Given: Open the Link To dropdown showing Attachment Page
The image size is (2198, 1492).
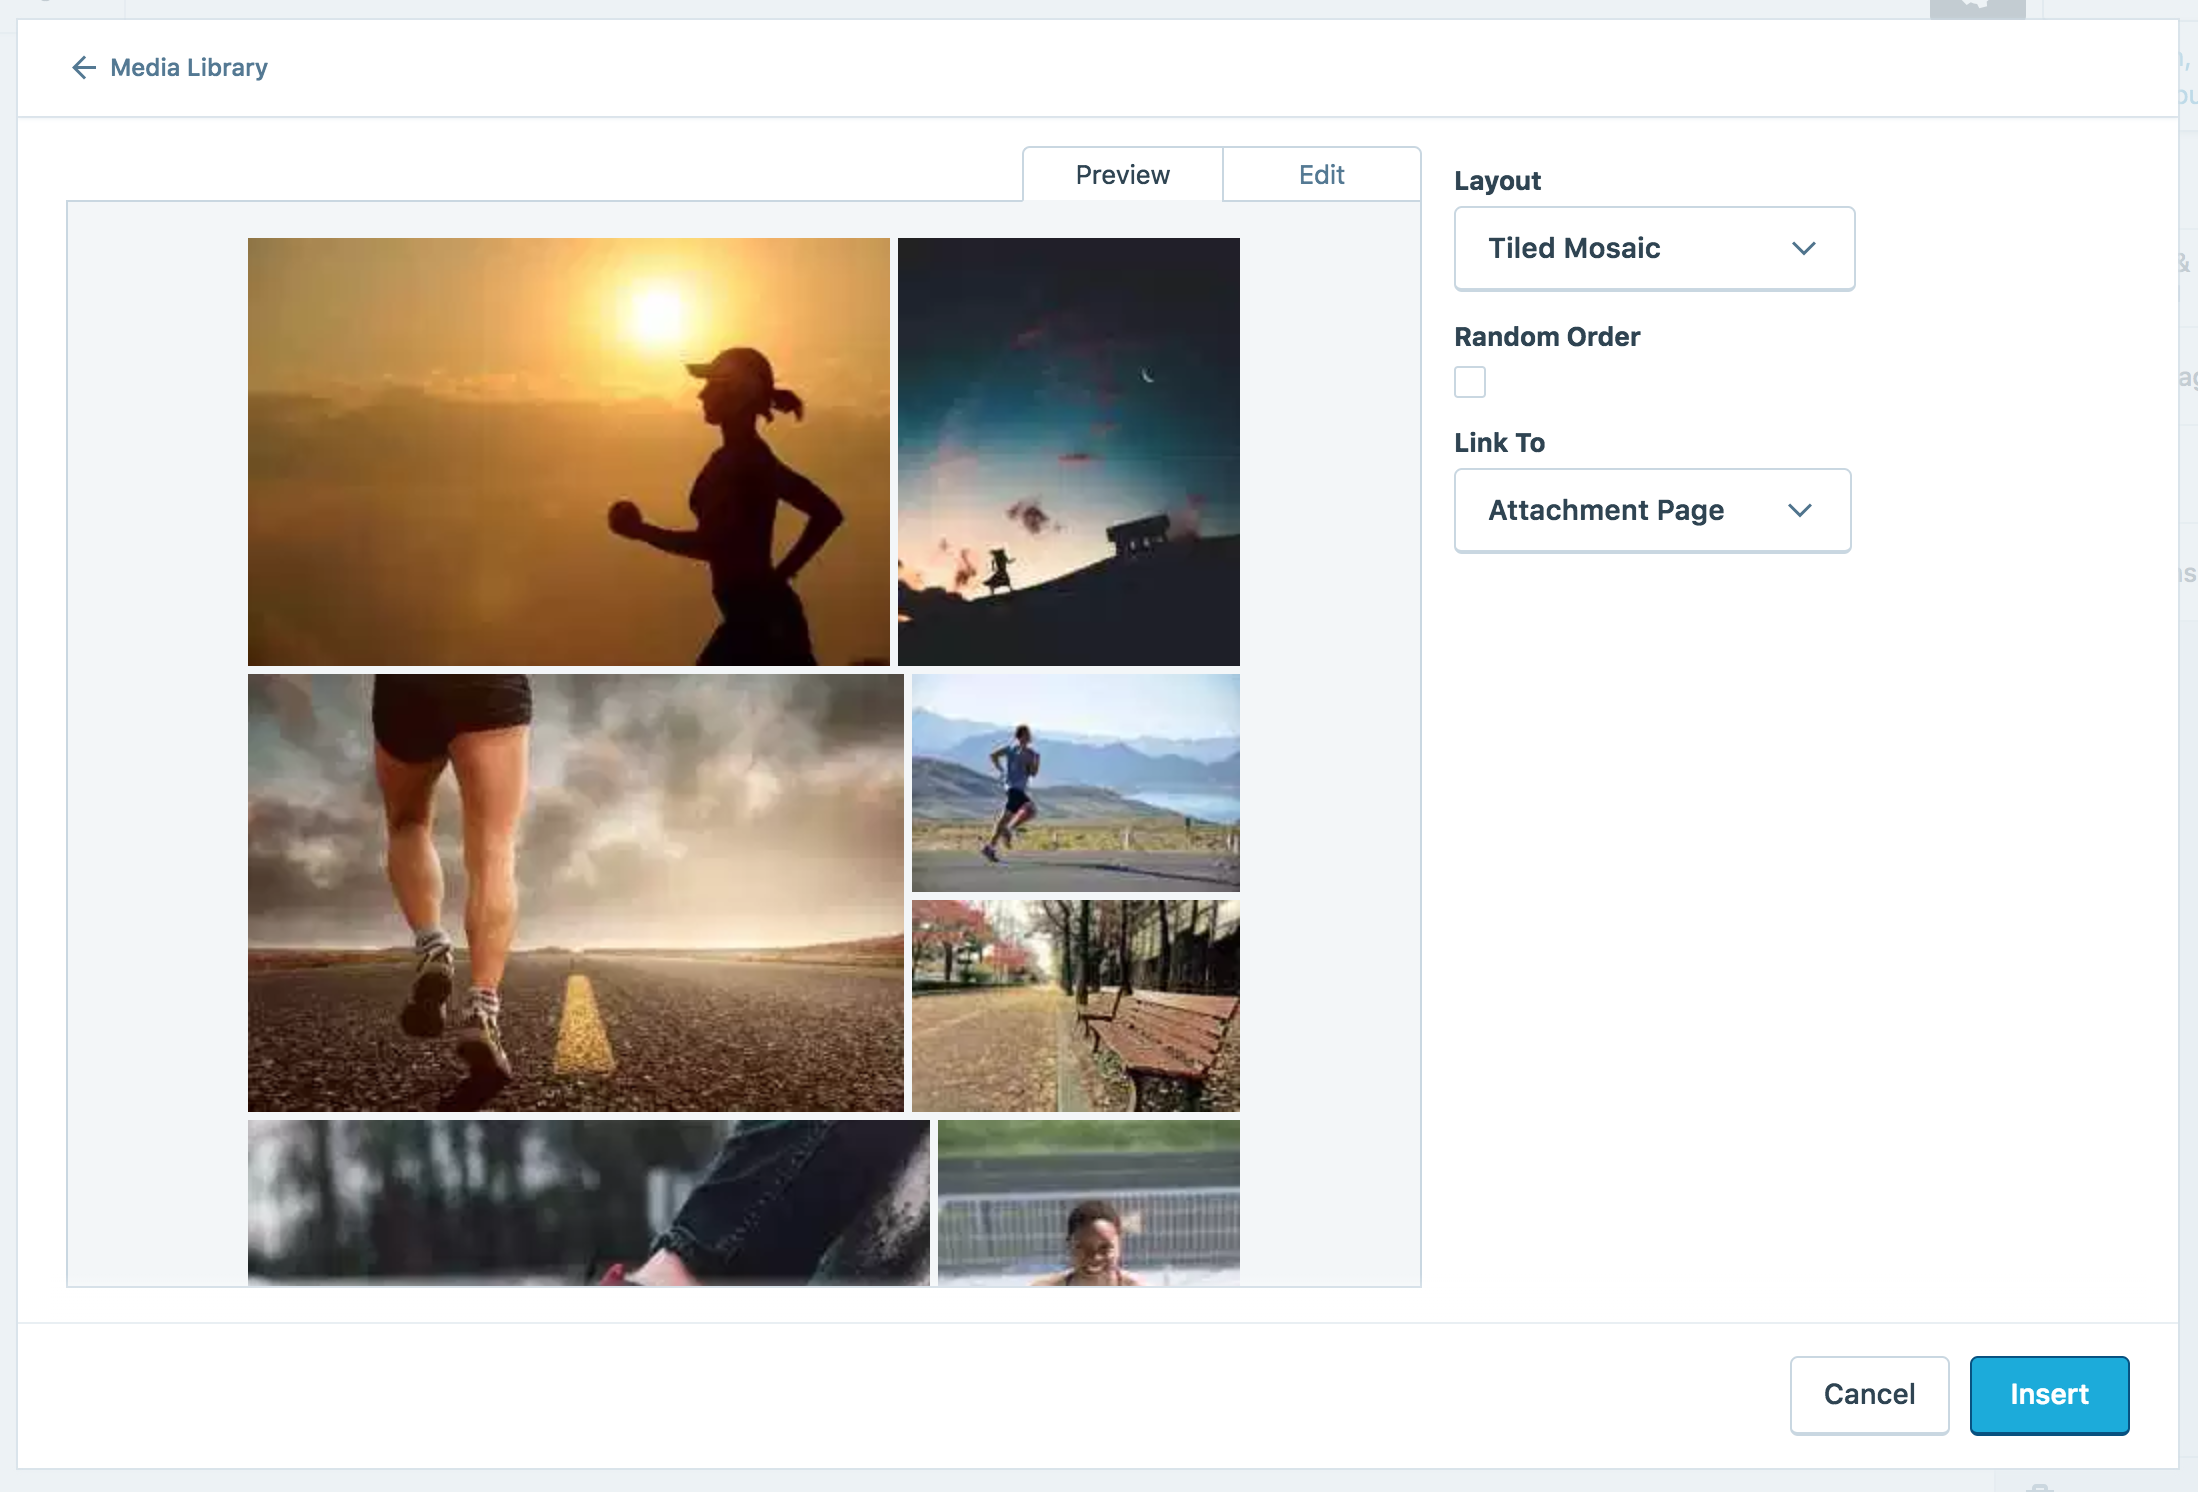Looking at the screenshot, I should (x=1652, y=511).
